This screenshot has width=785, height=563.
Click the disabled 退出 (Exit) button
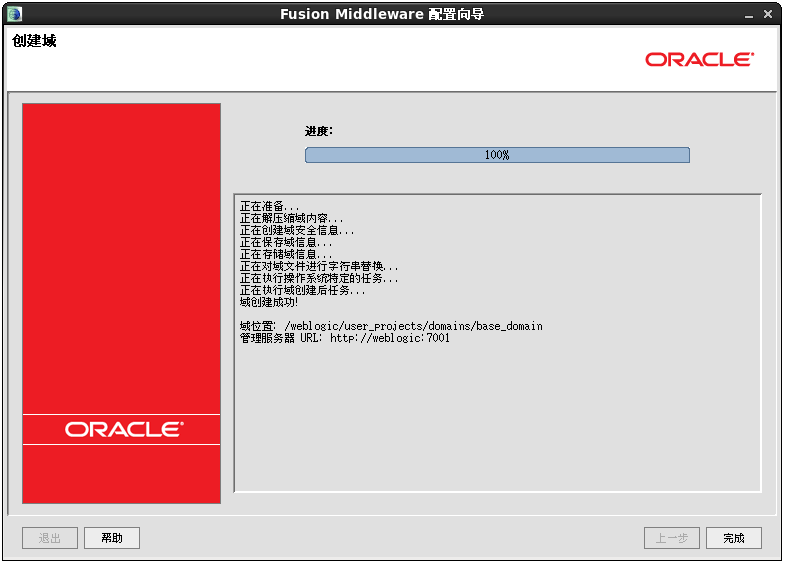click(50, 538)
